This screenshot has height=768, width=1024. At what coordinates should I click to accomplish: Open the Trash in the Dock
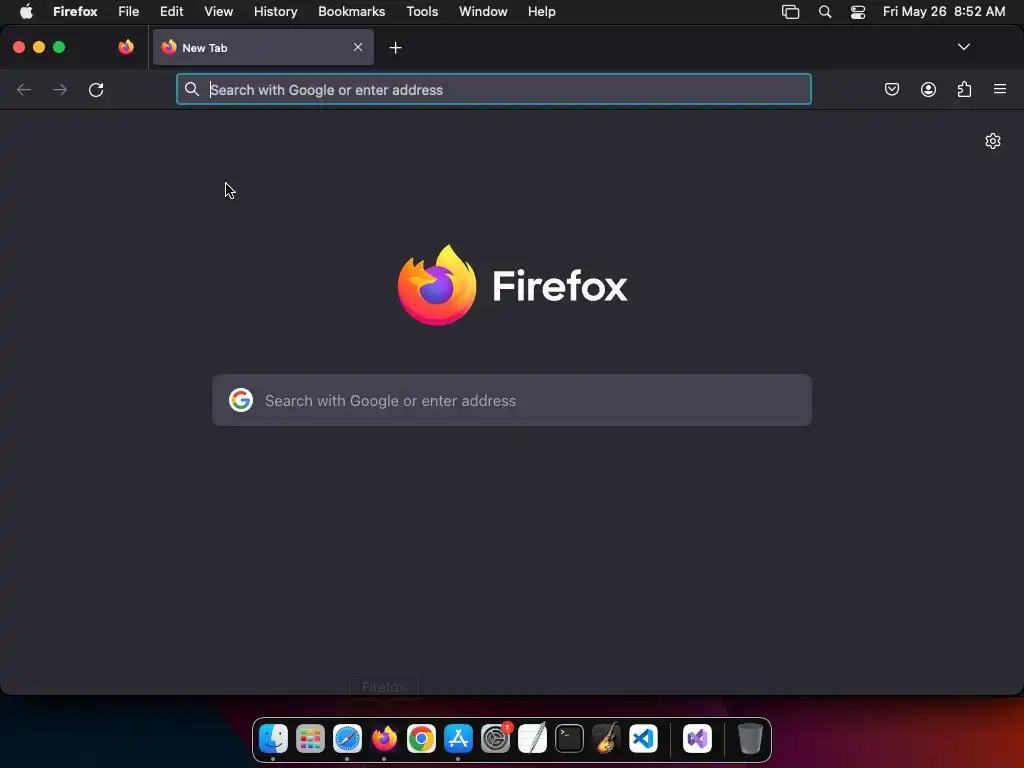pos(750,739)
